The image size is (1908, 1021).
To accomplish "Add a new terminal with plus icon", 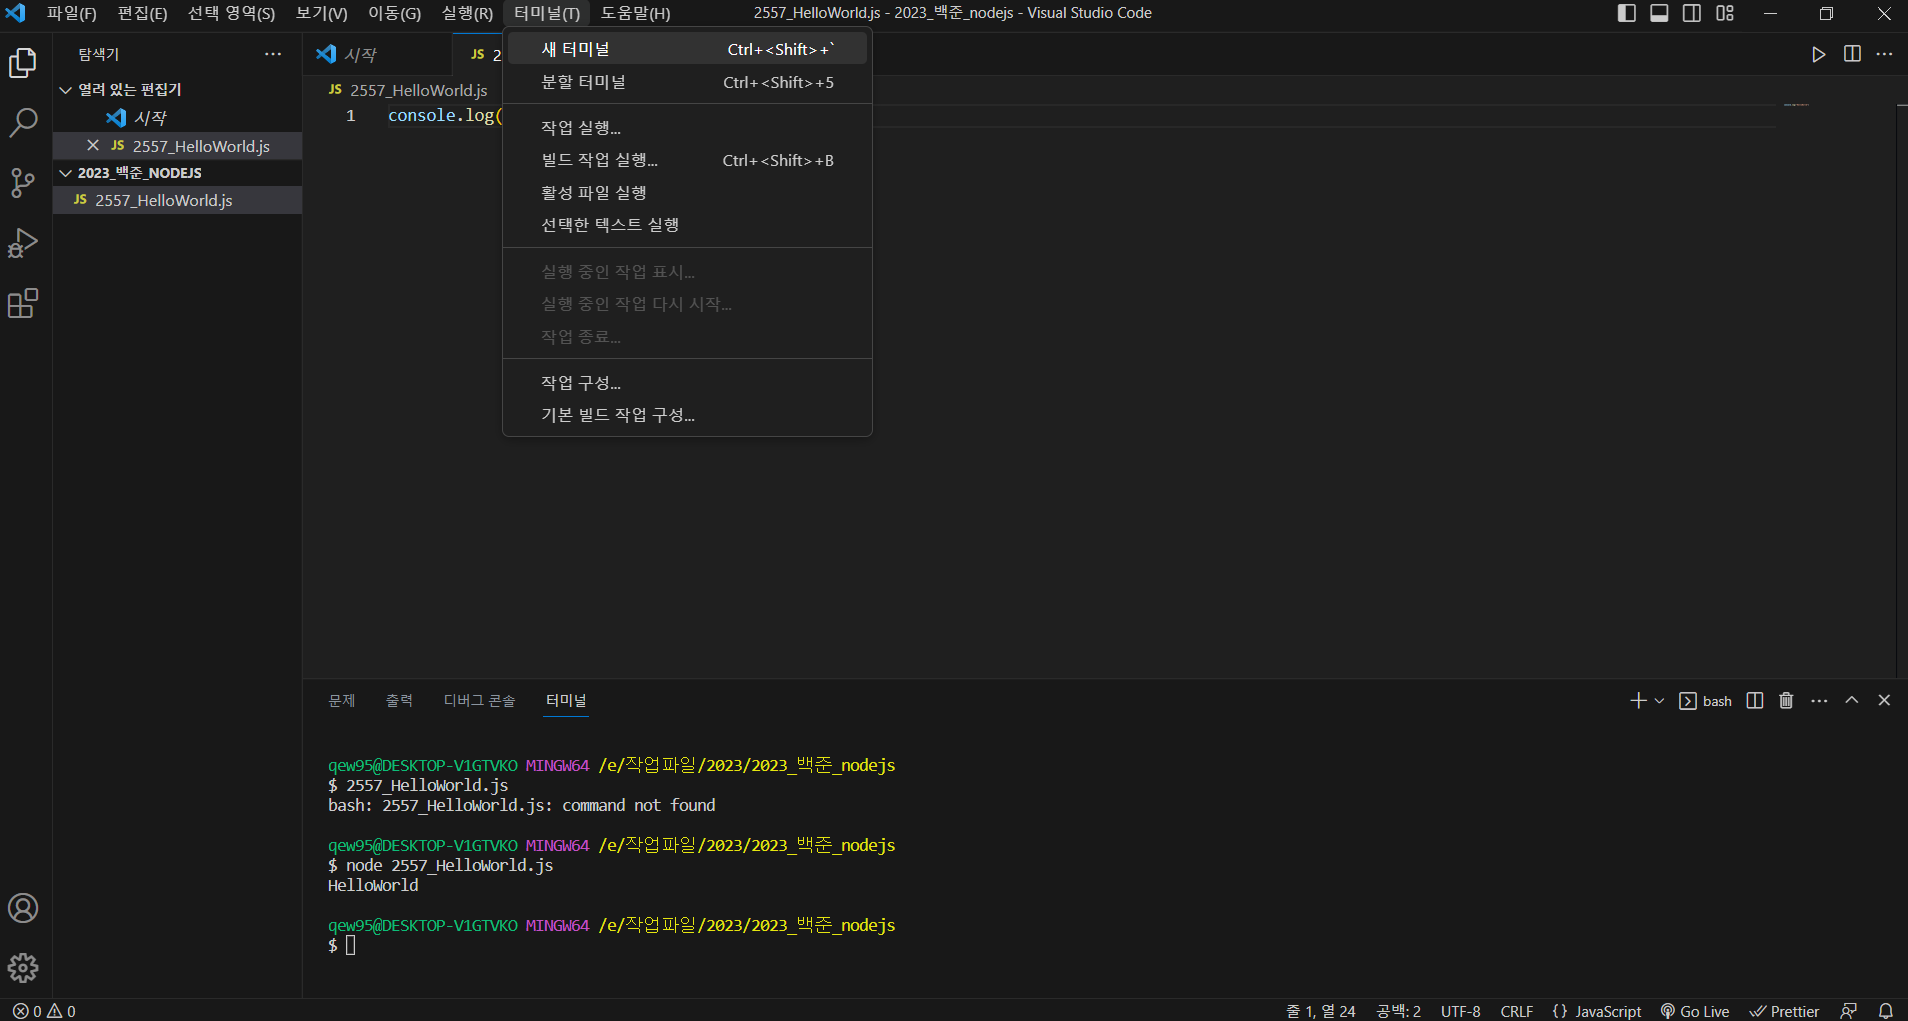I will point(1638,701).
